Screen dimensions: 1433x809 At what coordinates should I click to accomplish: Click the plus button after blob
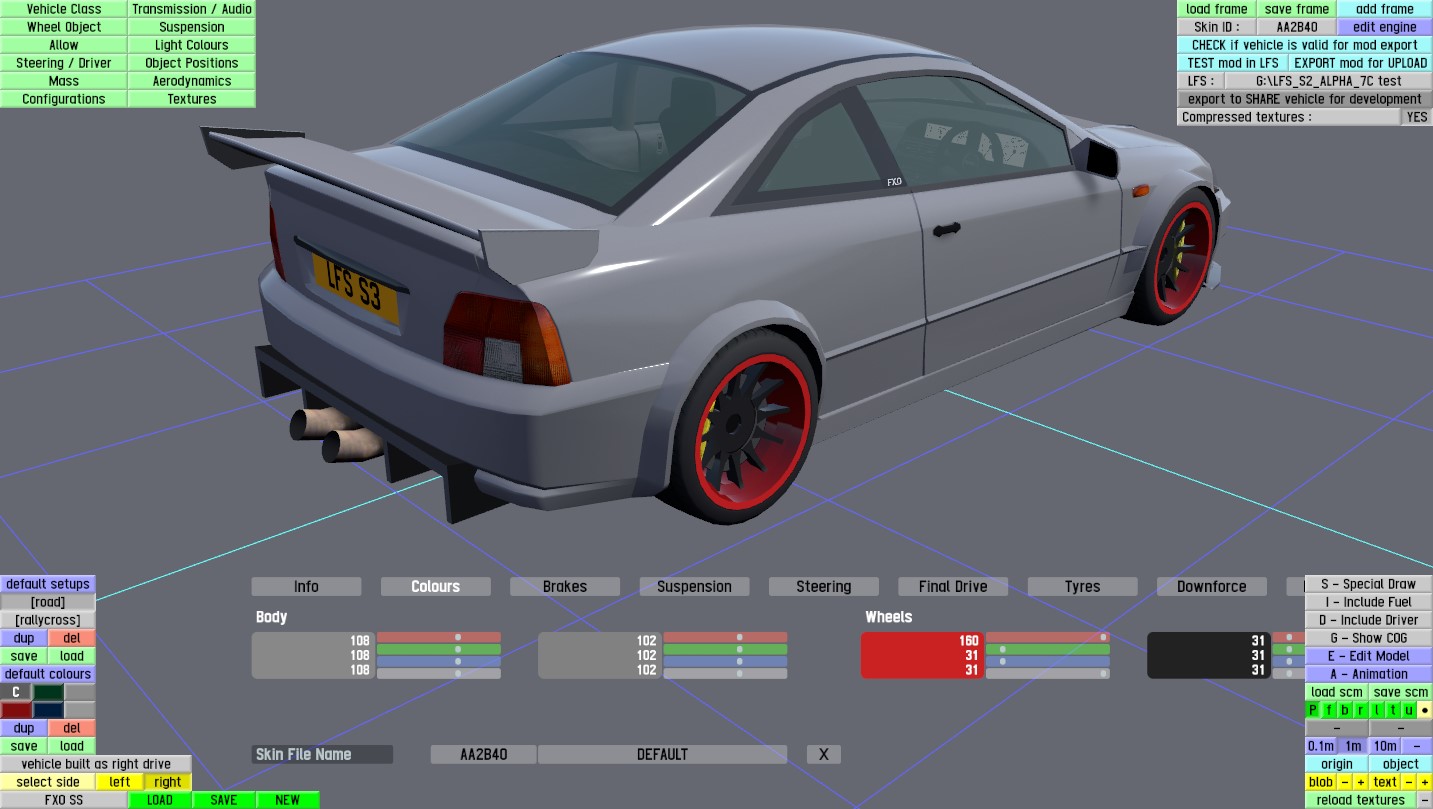coord(1361,782)
